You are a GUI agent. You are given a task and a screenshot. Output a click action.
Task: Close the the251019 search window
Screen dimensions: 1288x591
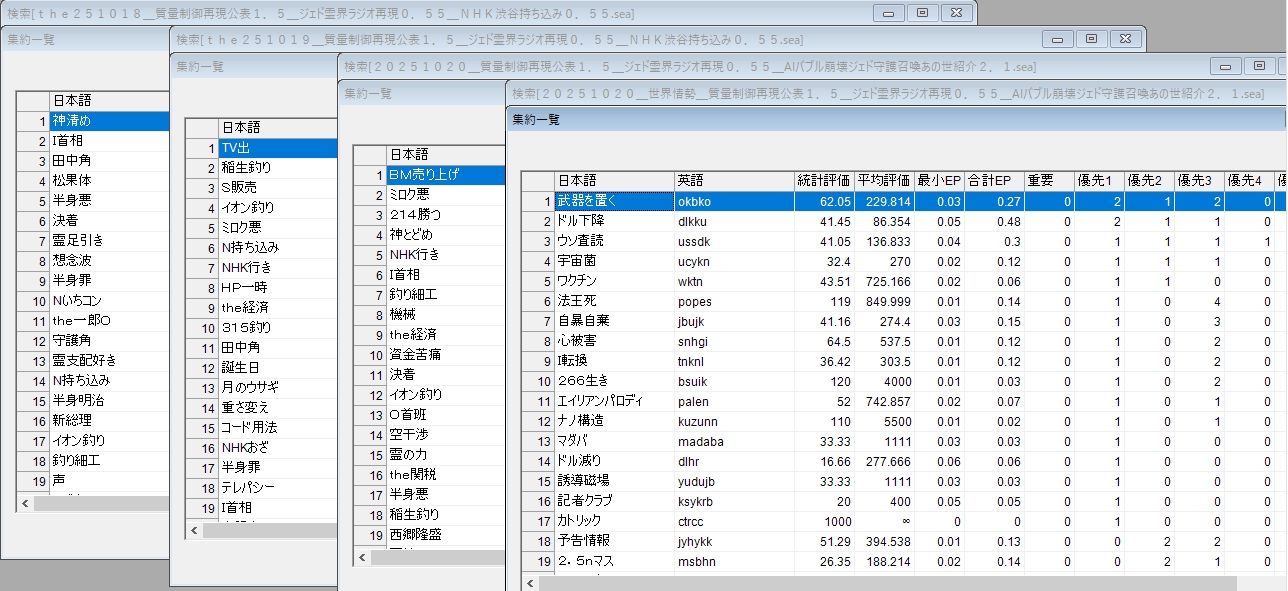point(1124,39)
